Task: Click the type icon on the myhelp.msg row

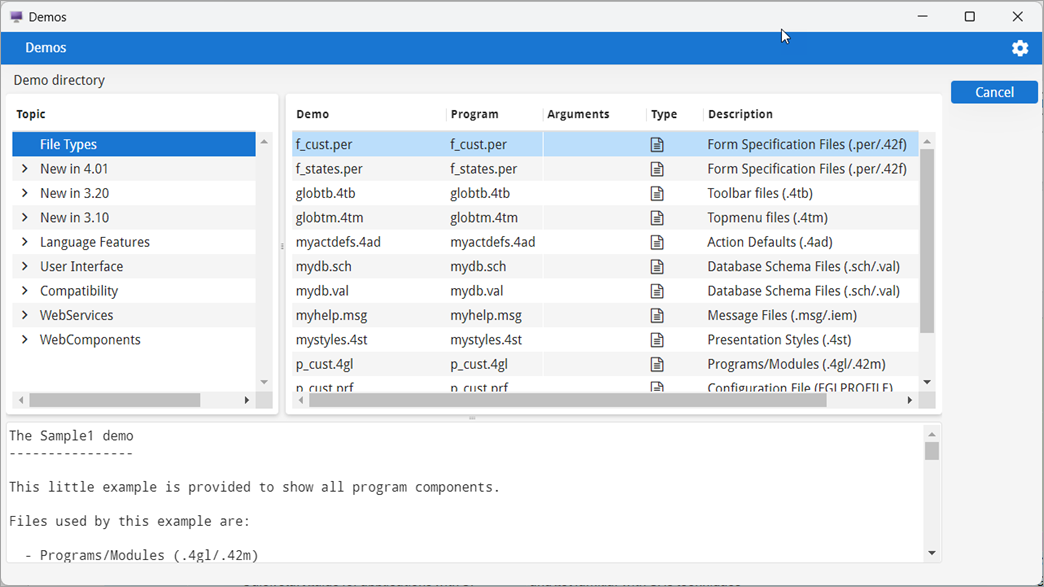Action: (658, 315)
